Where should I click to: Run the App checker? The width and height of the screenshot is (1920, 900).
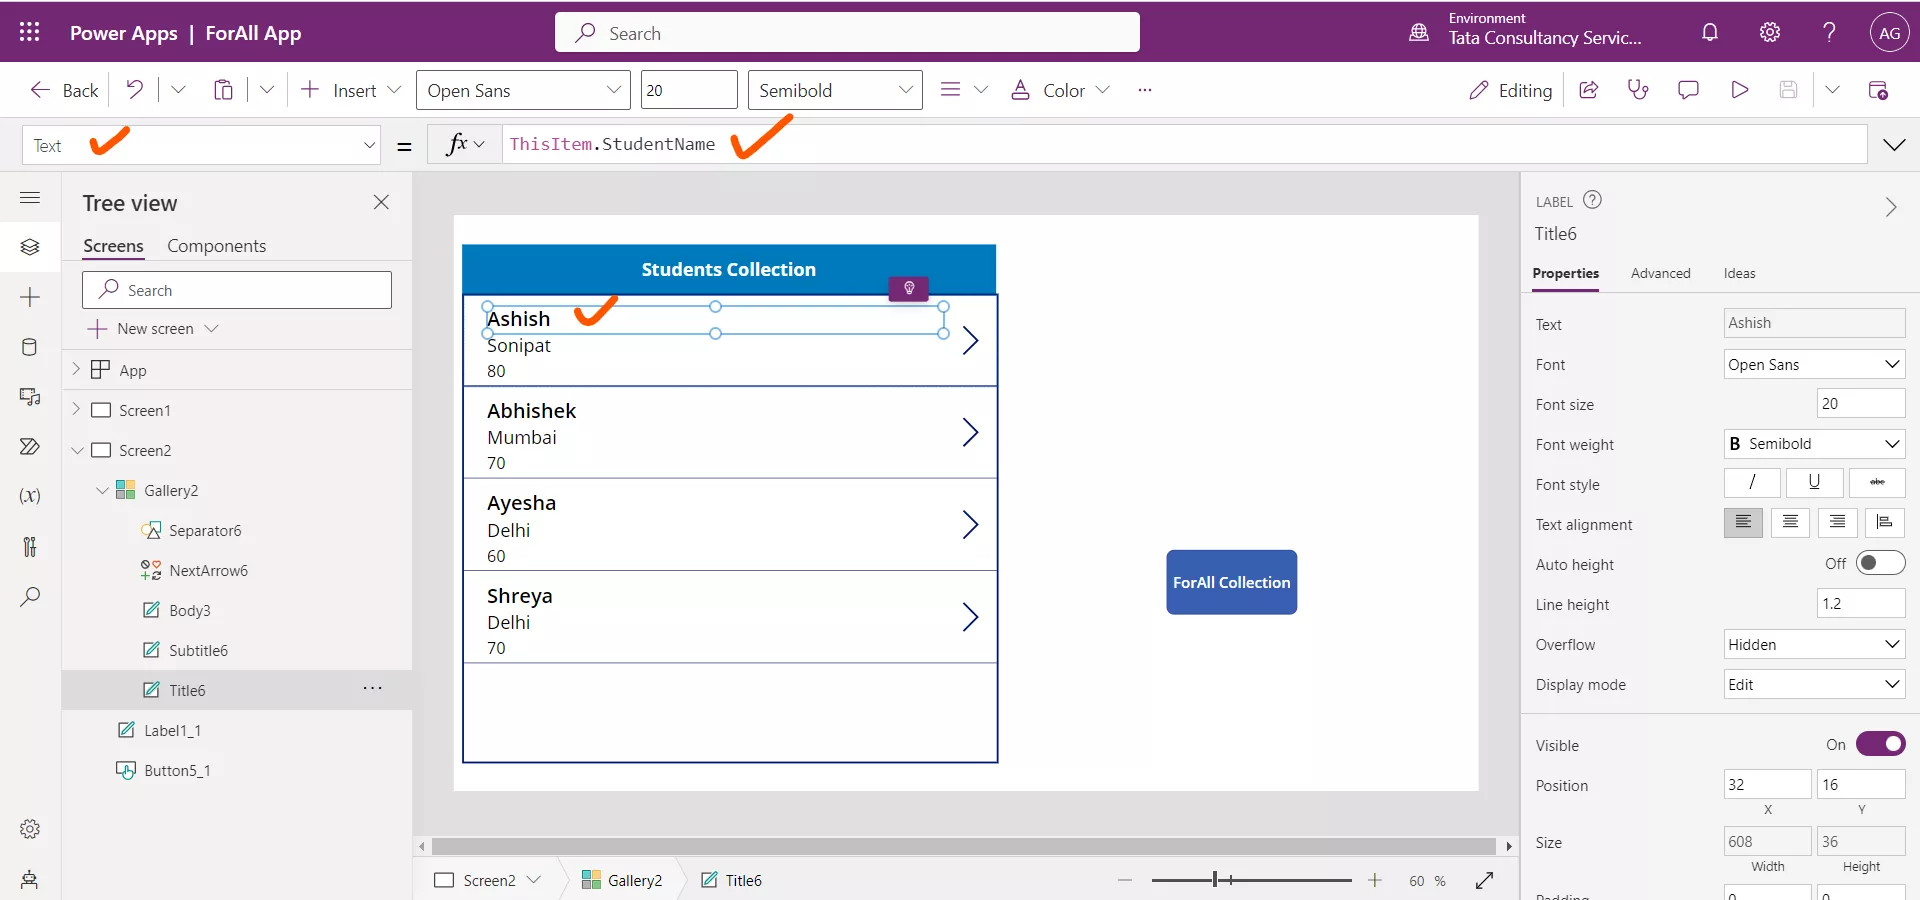click(1638, 90)
